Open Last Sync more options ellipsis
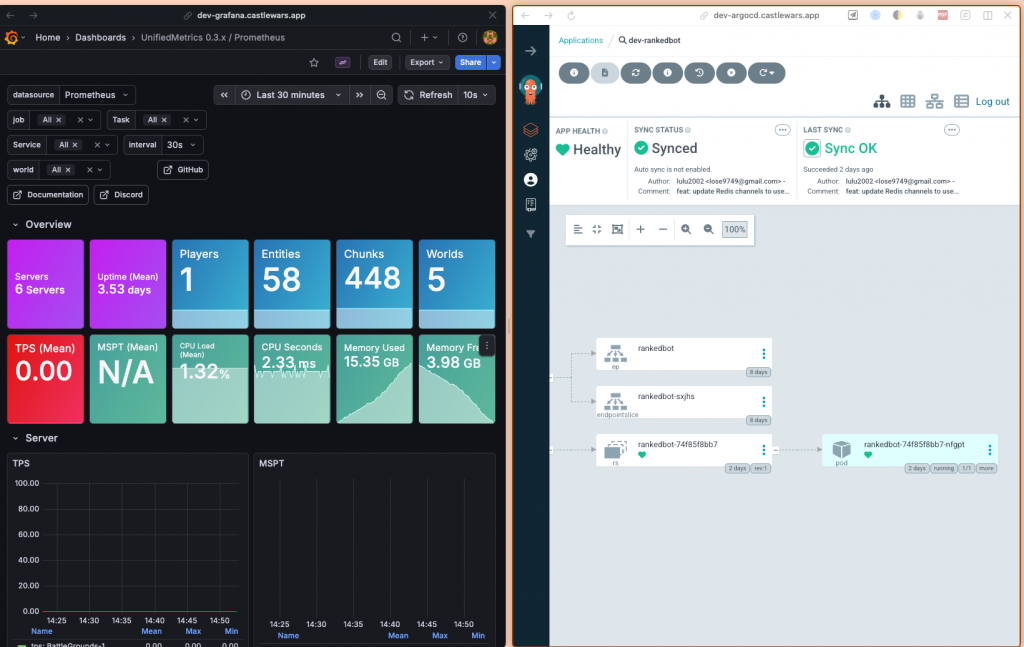 [952, 130]
